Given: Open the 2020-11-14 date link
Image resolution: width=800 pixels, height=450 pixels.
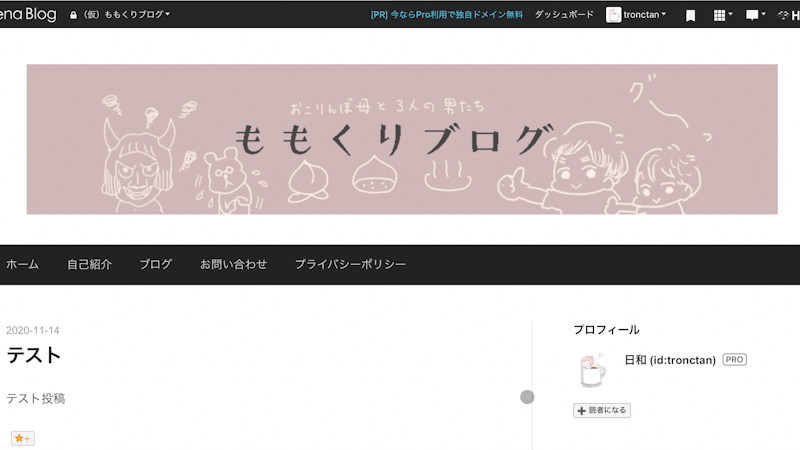Looking at the screenshot, I should pos(33,331).
